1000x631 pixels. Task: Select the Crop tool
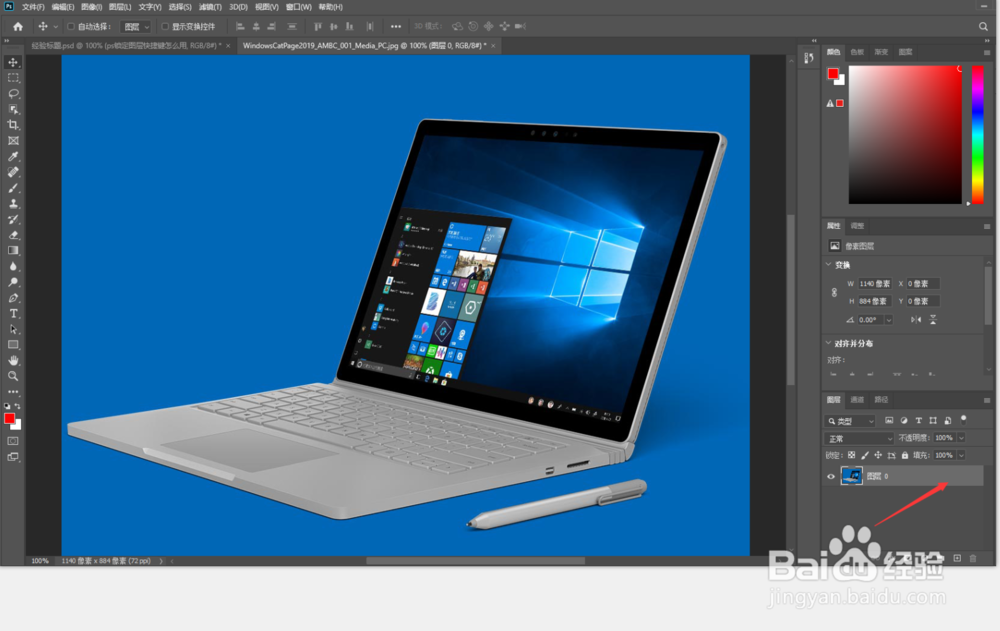point(13,125)
